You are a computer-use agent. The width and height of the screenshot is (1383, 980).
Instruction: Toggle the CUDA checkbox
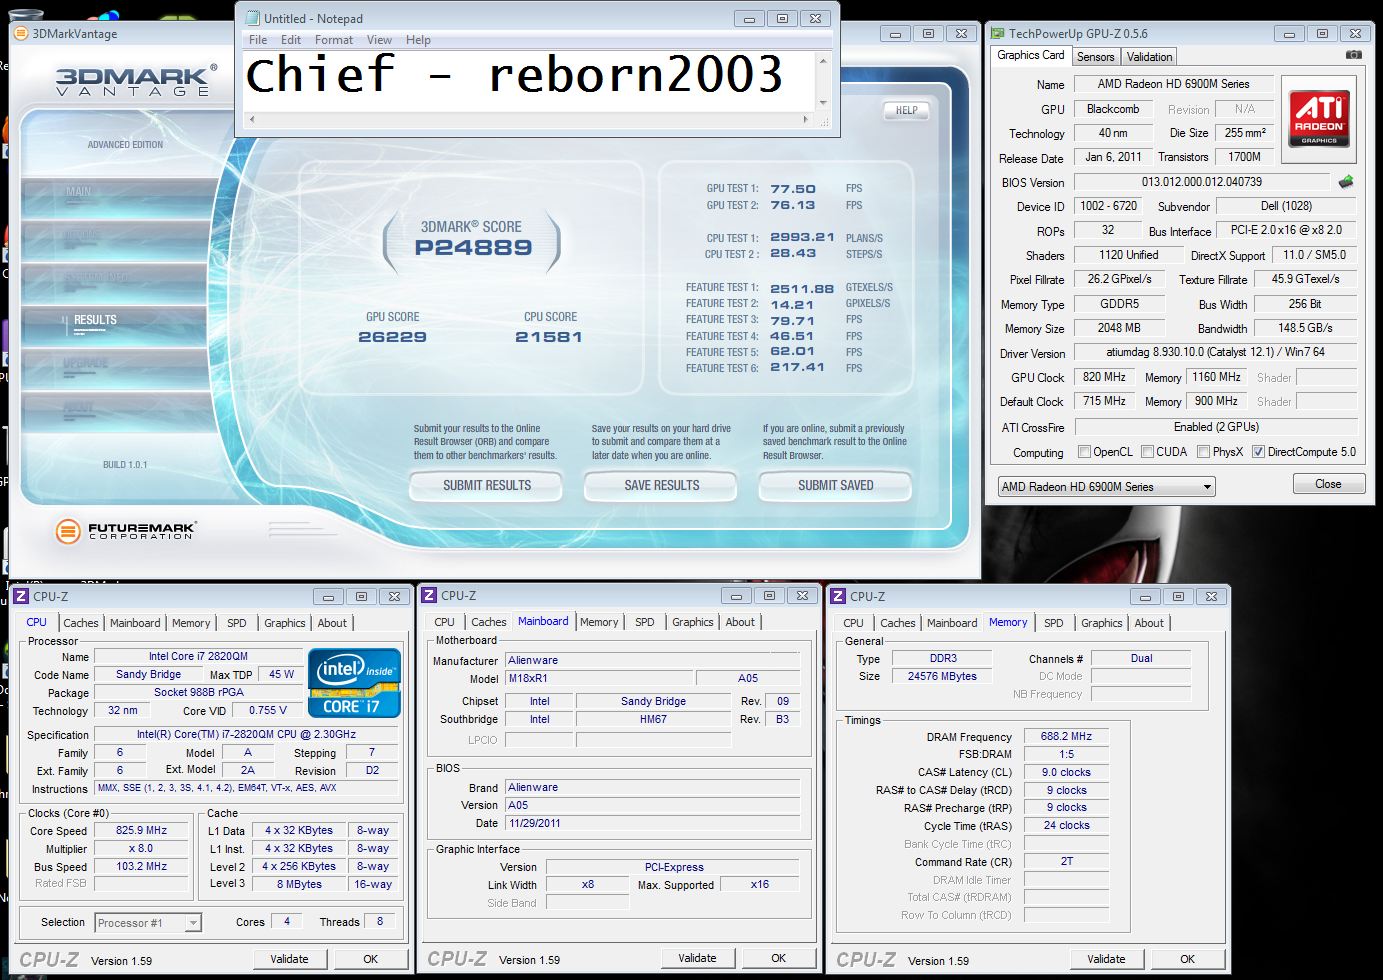tap(1147, 452)
